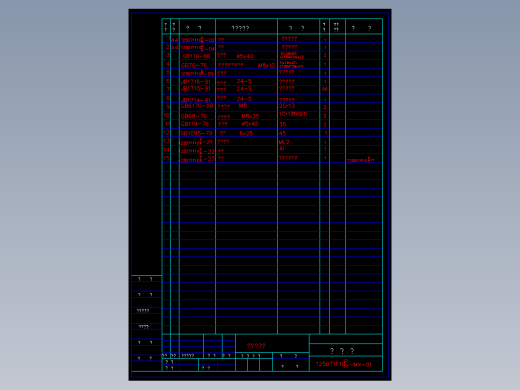Select row number 12 in the parts list
The width and height of the screenshot is (520, 390).
coord(166,133)
